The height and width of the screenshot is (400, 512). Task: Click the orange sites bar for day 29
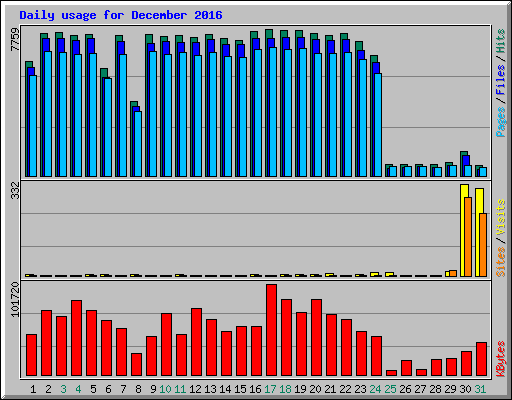[x=453, y=273]
